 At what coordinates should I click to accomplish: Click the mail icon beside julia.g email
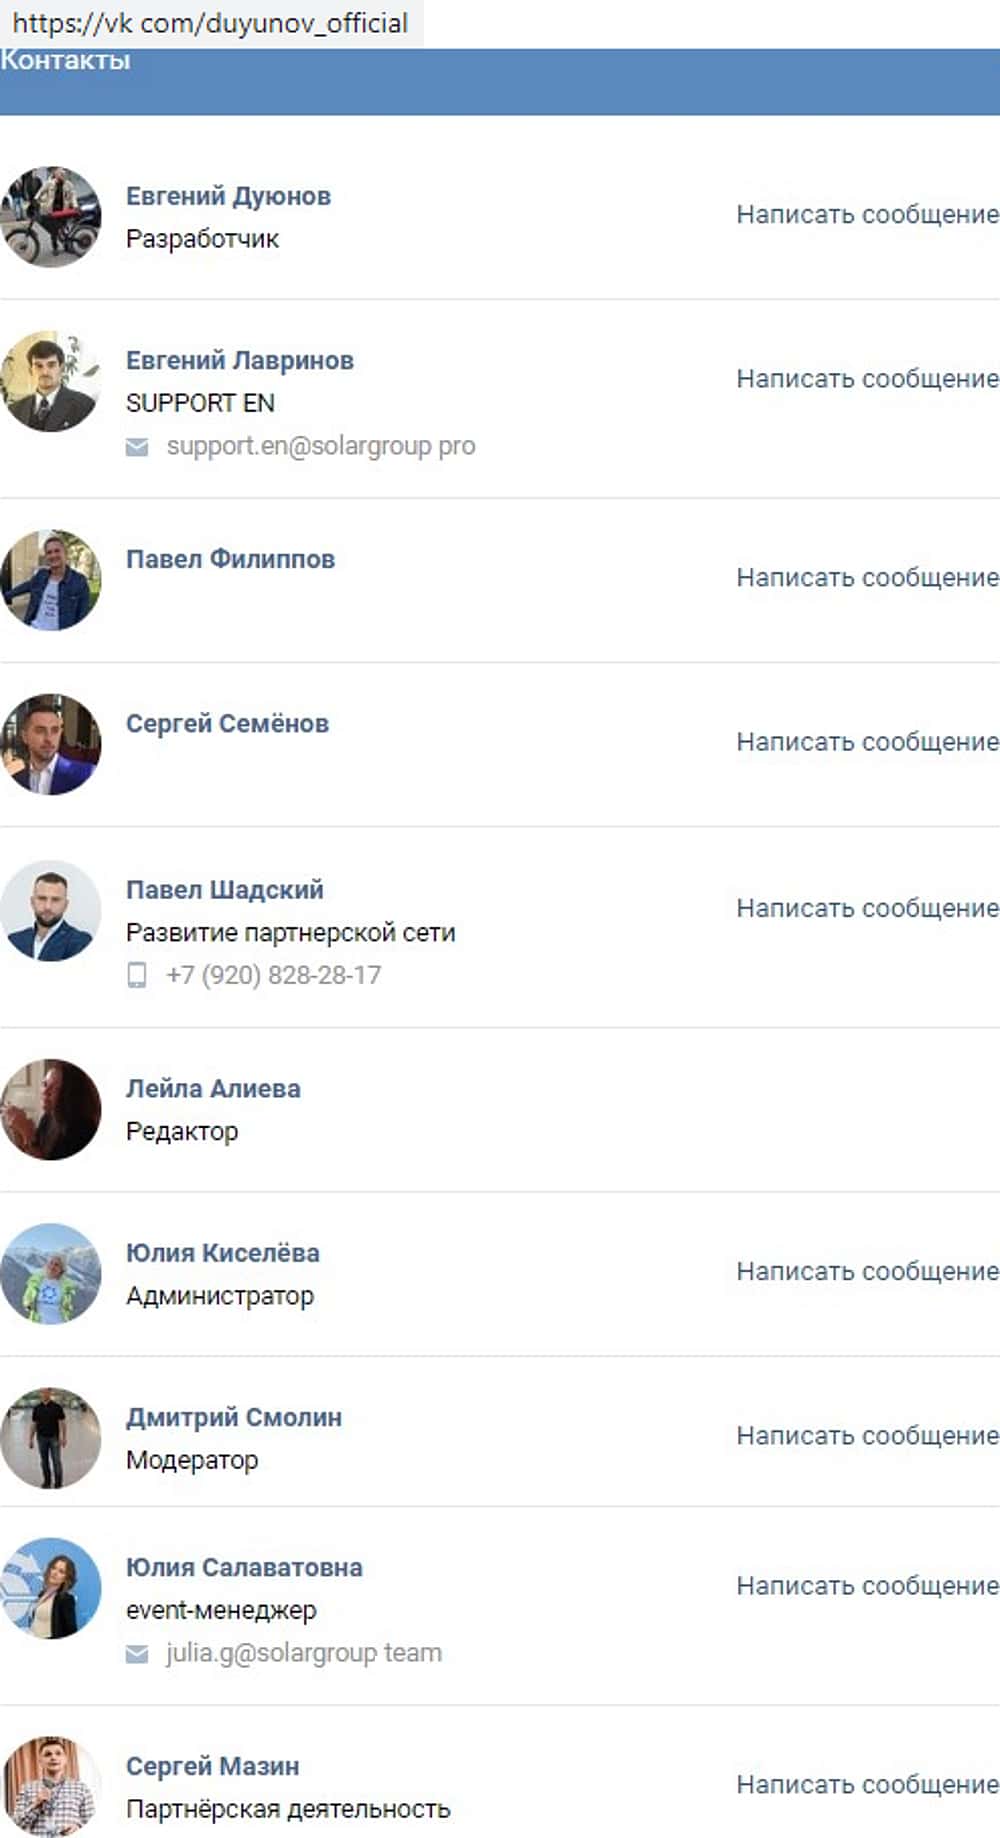click(137, 1654)
